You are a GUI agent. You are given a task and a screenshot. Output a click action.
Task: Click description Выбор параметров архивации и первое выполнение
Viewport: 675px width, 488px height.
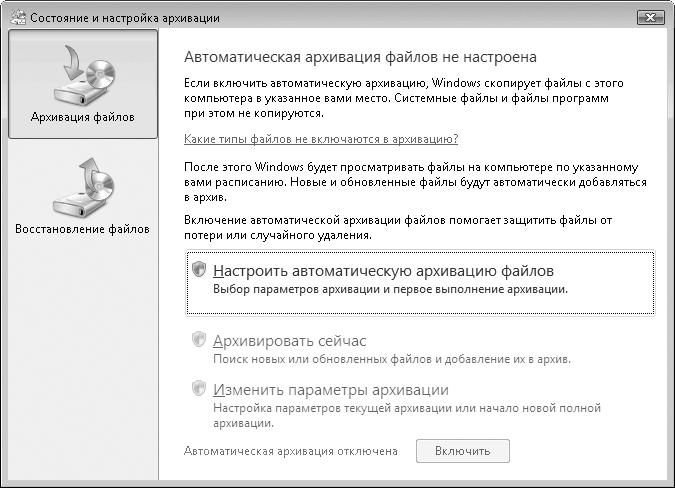[x=391, y=289]
